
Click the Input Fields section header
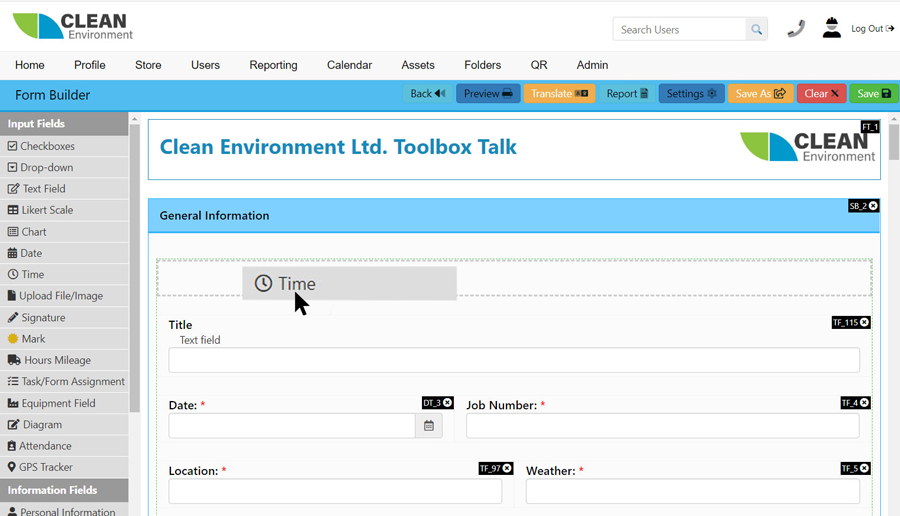click(x=64, y=123)
